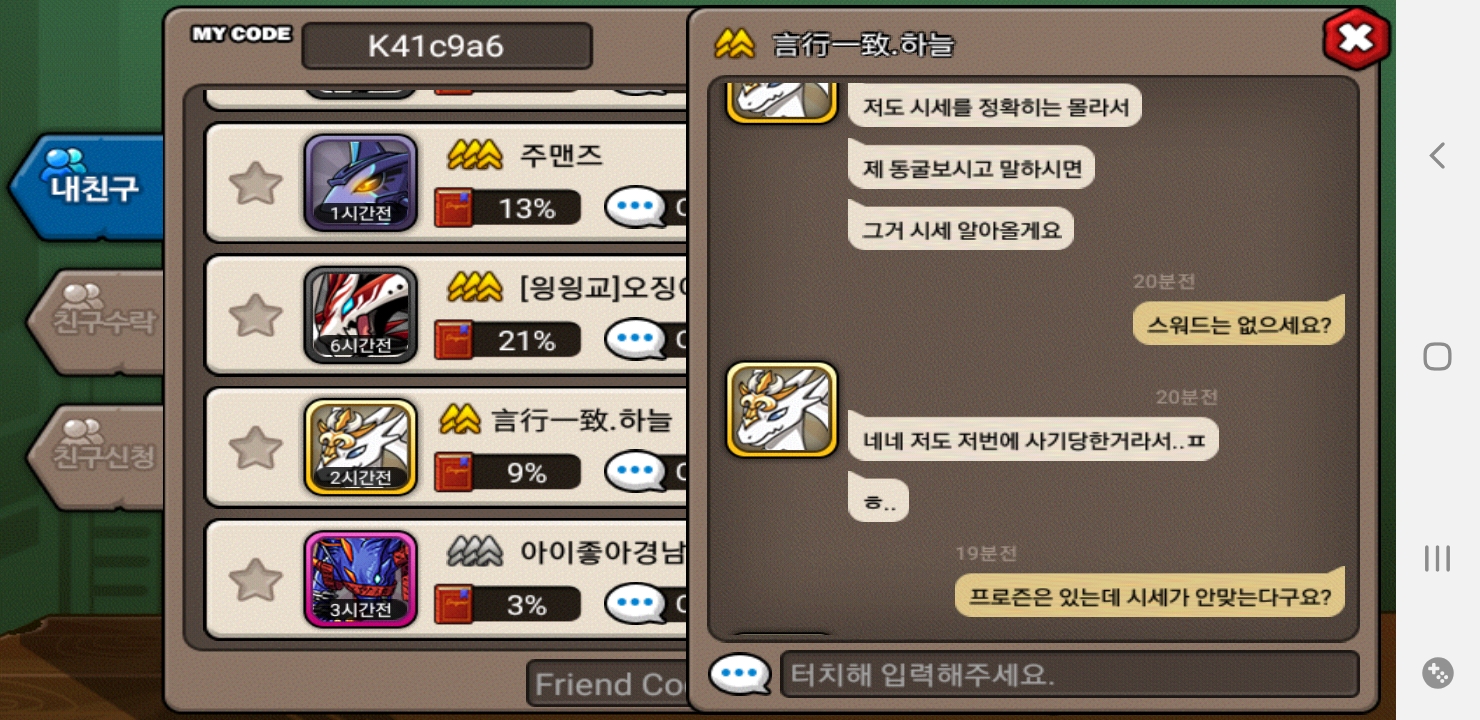Tap 아이좋아경남 blue dragon avatar
The image size is (1480, 720).
(x=361, y=579)
